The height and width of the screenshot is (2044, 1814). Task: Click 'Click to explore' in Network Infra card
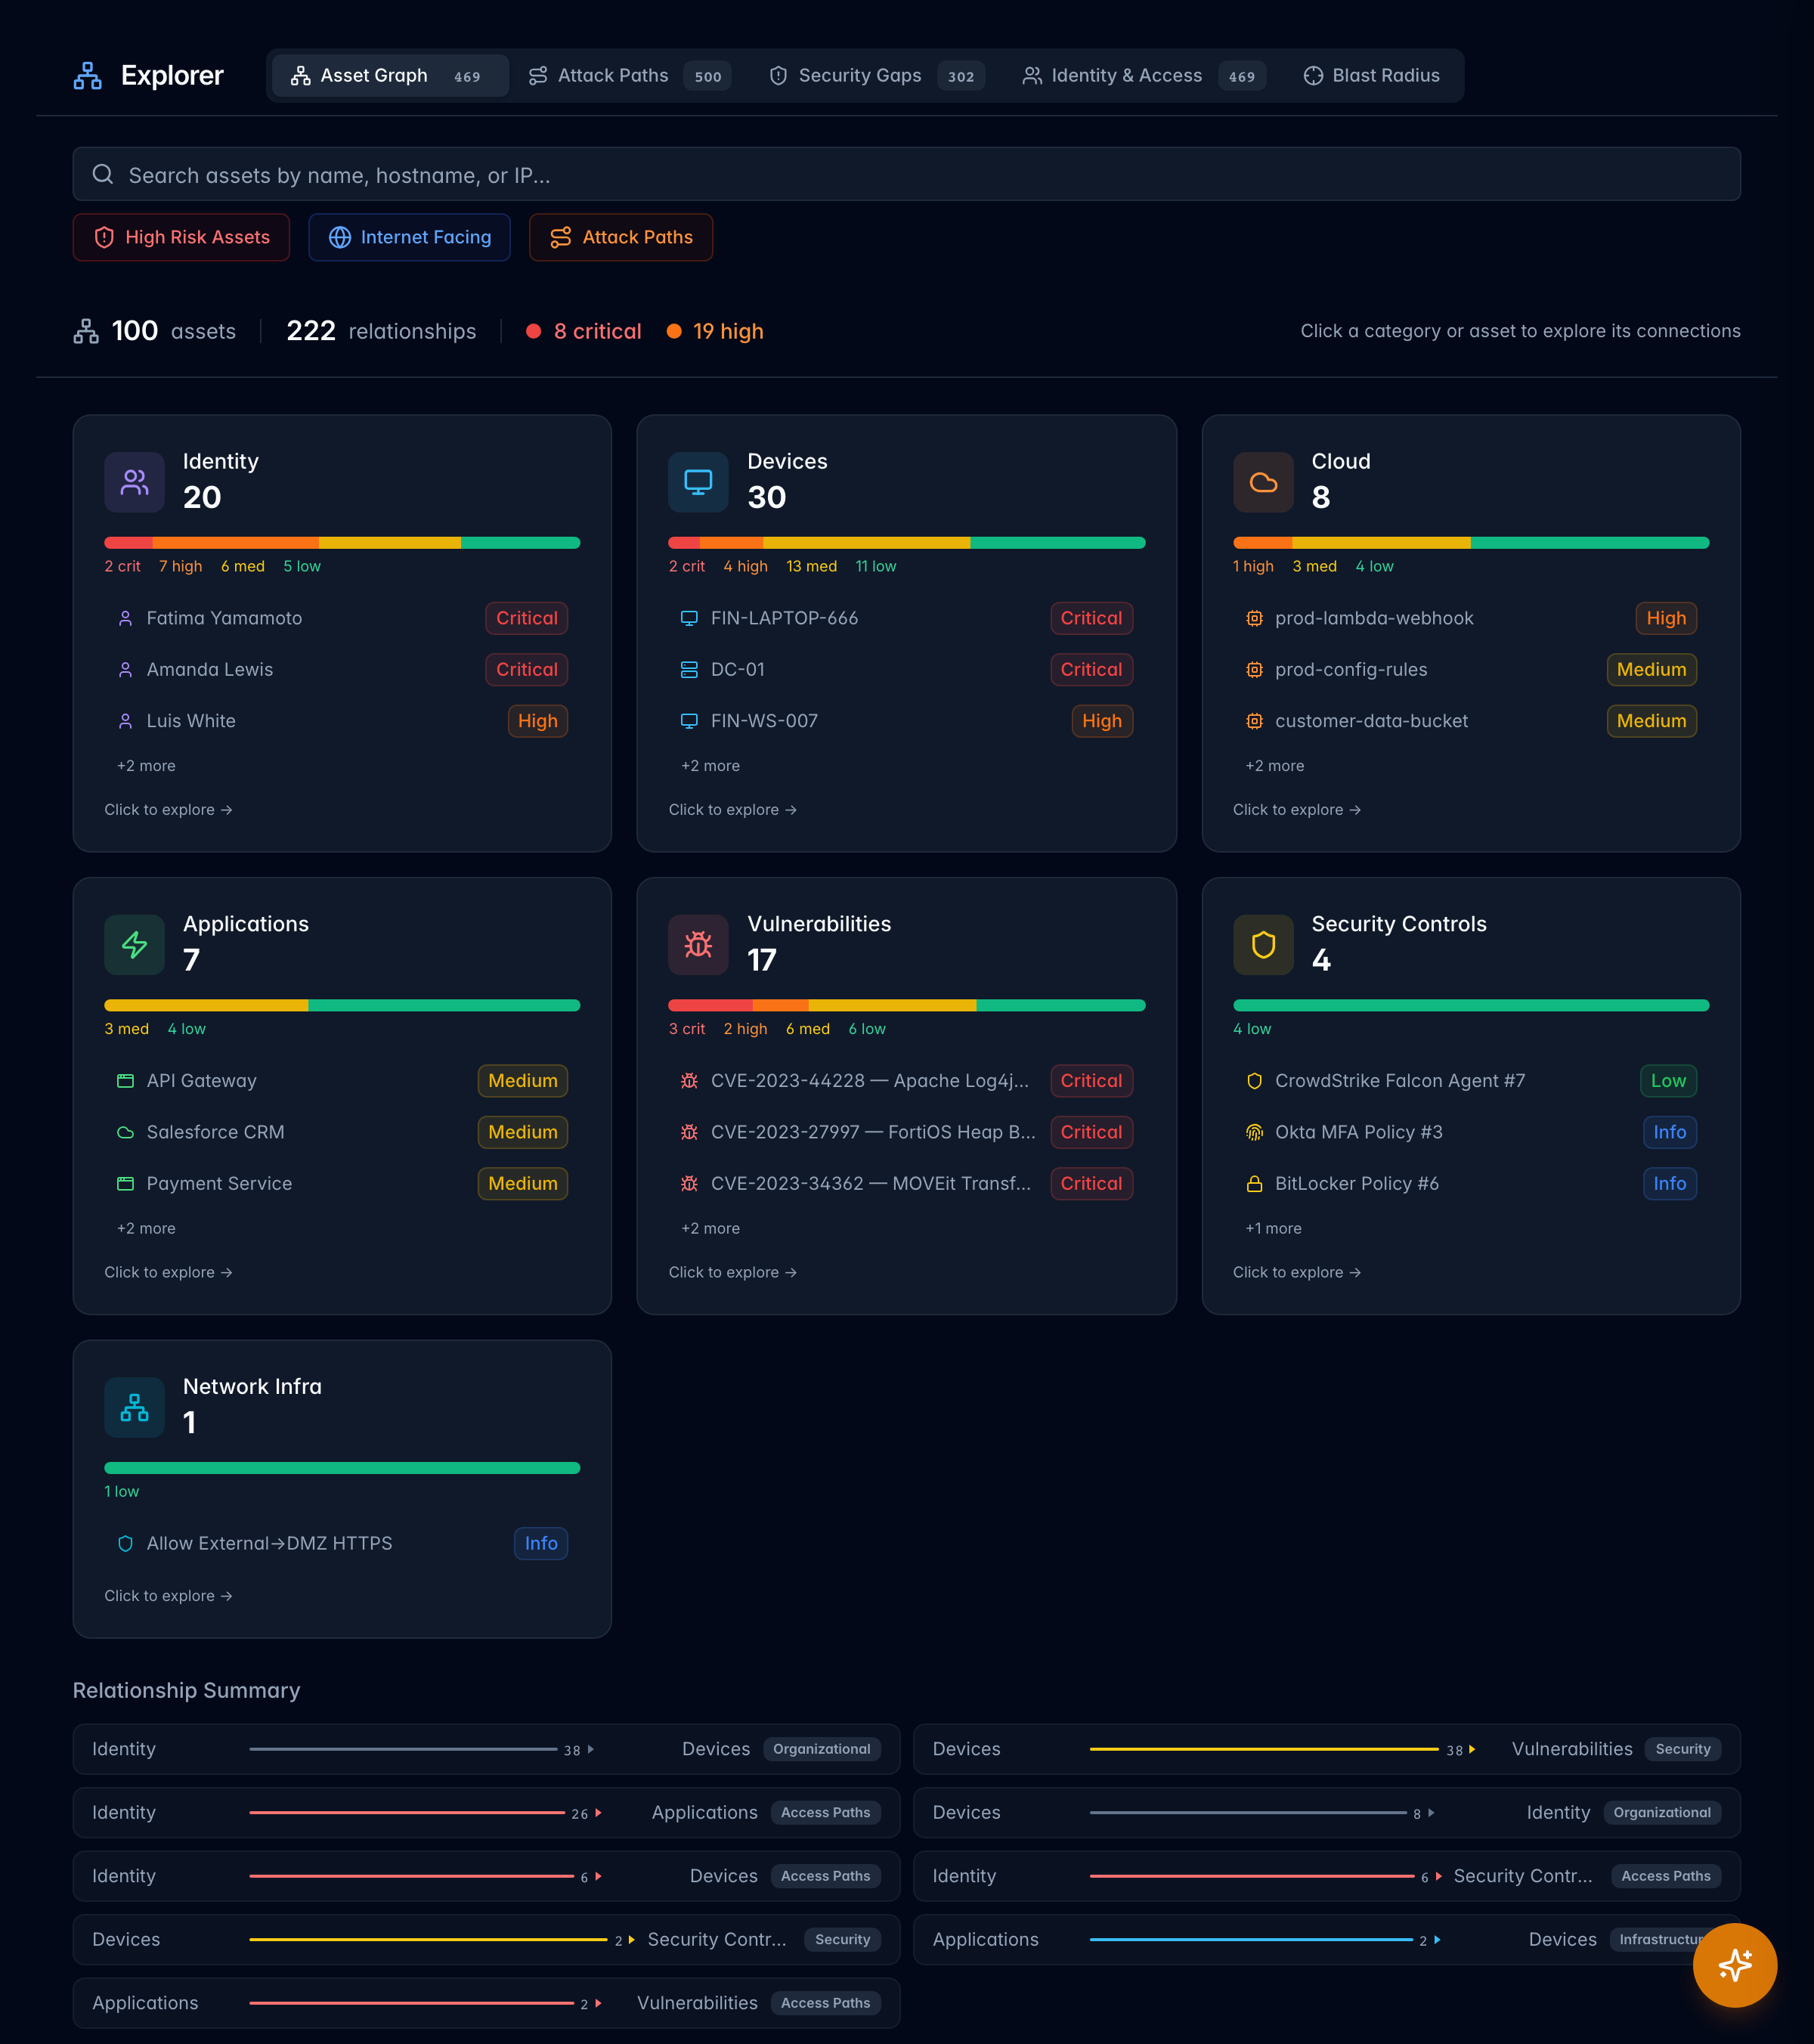pos(168,1596)
